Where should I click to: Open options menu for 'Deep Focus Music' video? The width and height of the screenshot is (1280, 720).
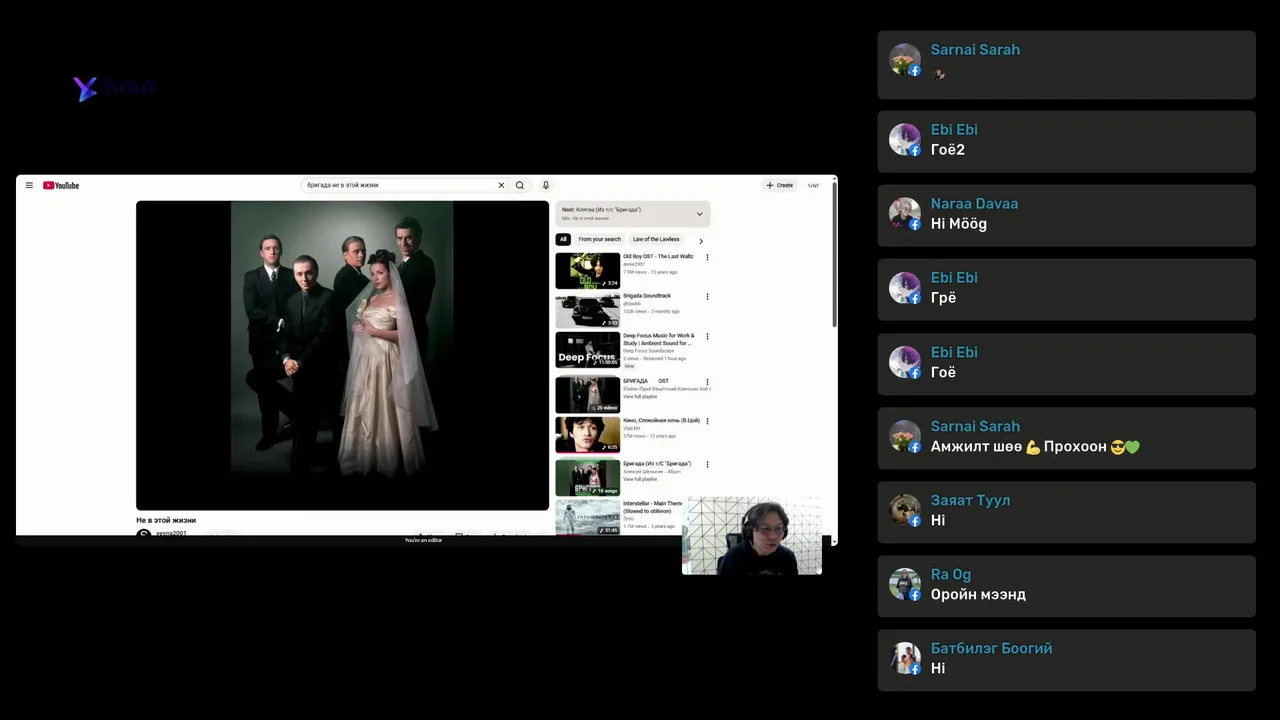coord(707,336)
